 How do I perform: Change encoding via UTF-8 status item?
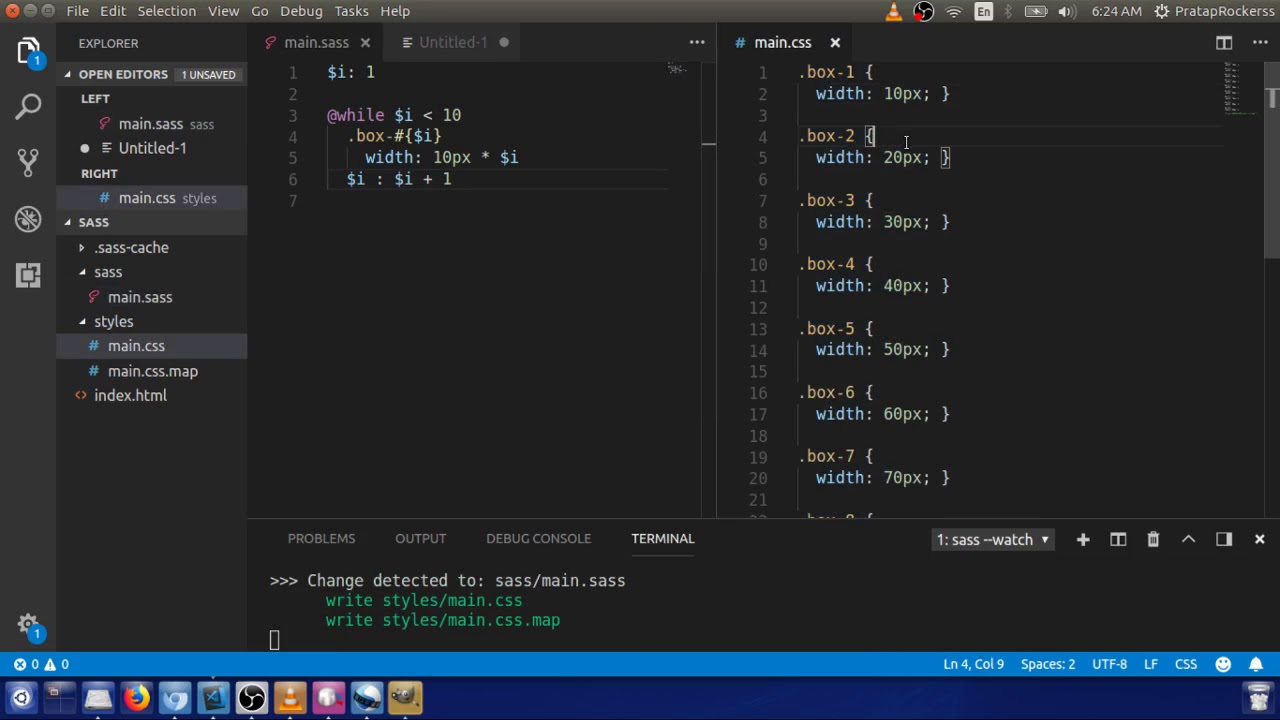1110,664
